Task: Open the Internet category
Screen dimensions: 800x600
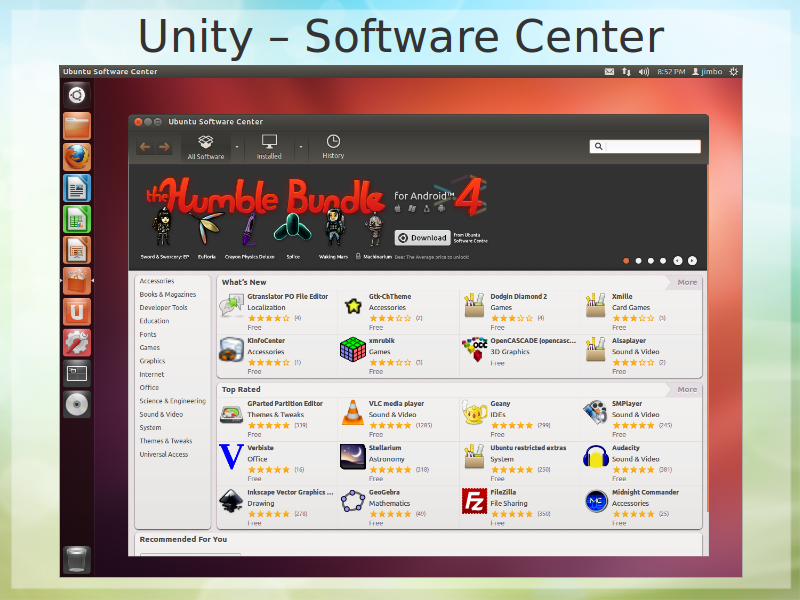Action: [x=152, y=374]
